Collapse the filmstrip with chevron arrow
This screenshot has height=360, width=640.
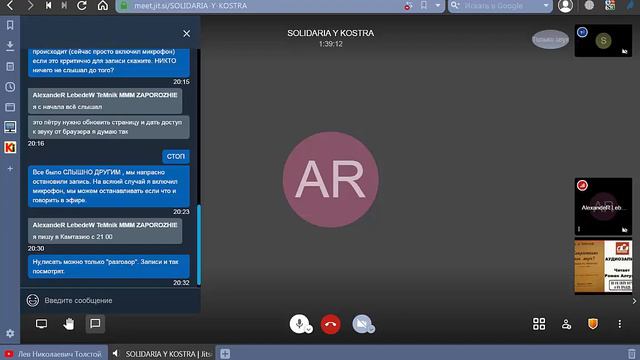click(634, 301)
